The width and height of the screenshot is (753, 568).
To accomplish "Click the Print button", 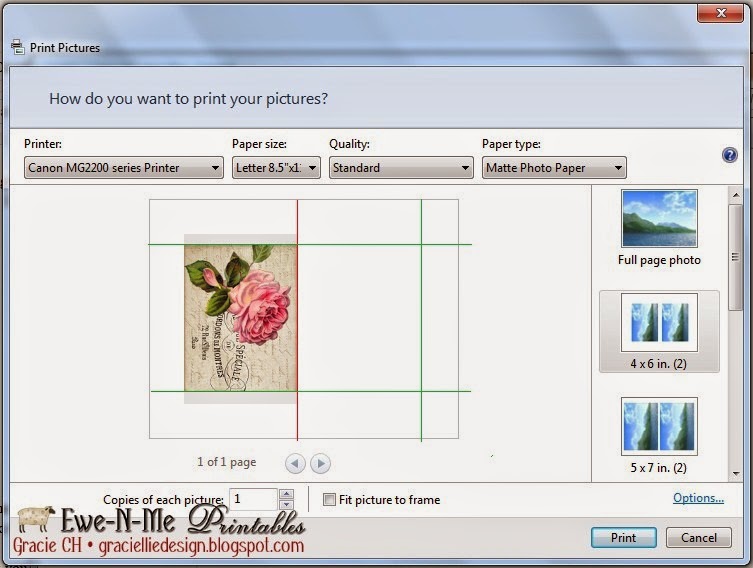I will (623, 537).
